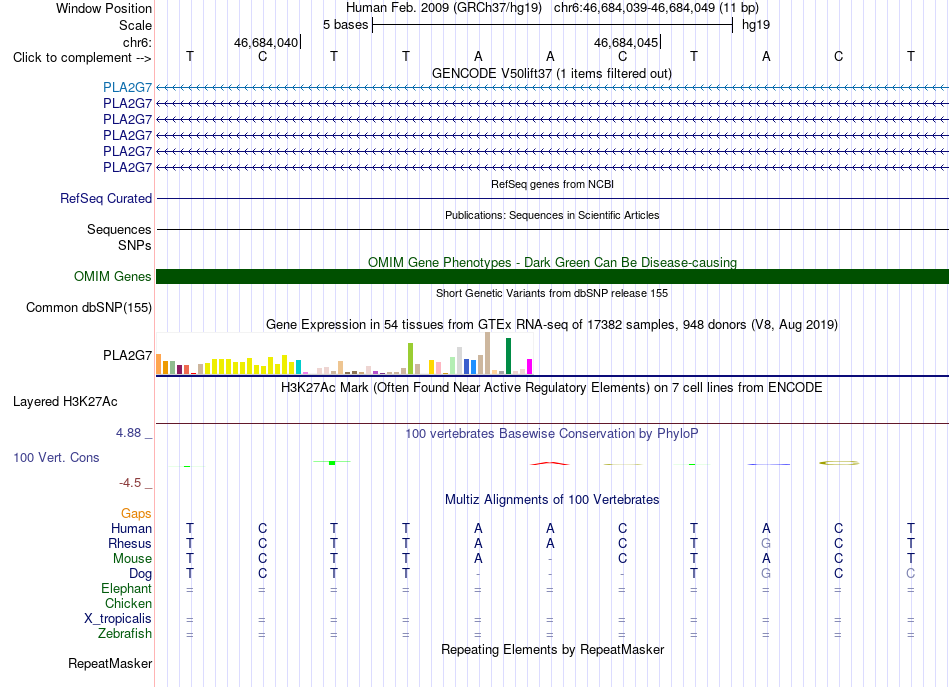950x687 pixels.
Task: Open Multiz Alignments of 100 Vertebrates title
Action: point(552,500)
